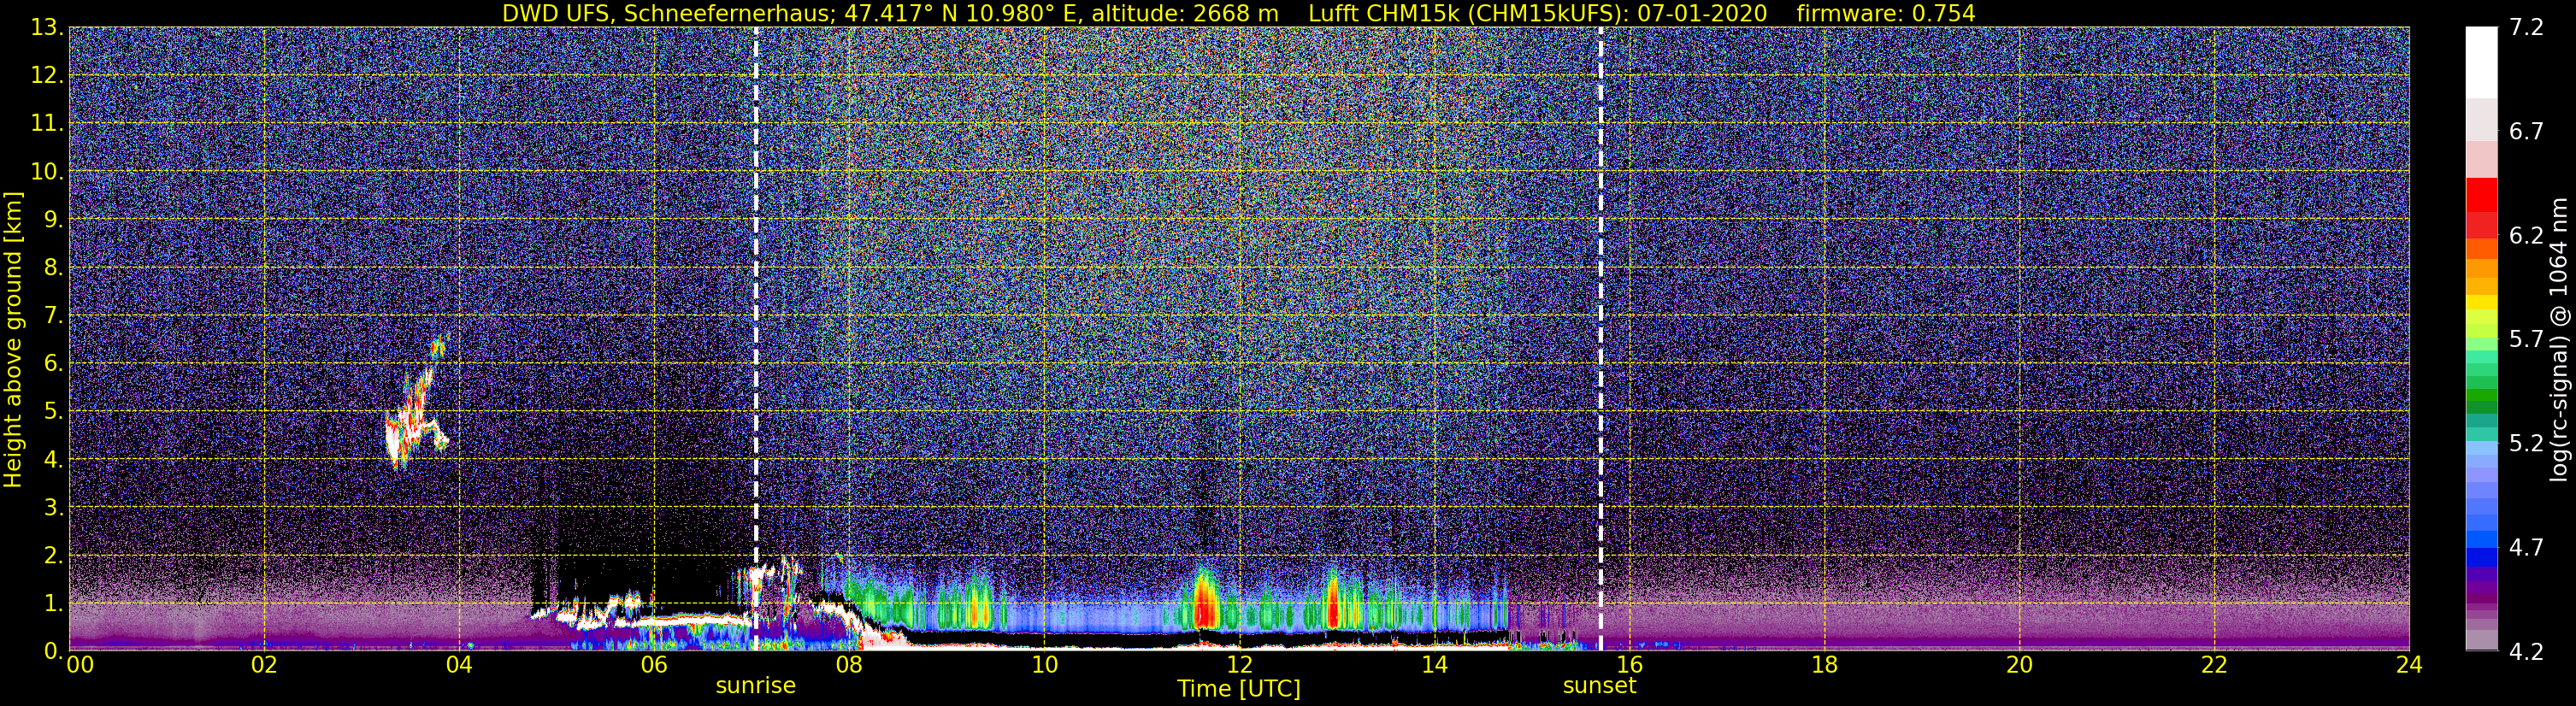The height and width of the screenshot is (706, 2576).
Task: Click the y-axis tick label 1
Action: pyautogui.click(x=54, y=604)
